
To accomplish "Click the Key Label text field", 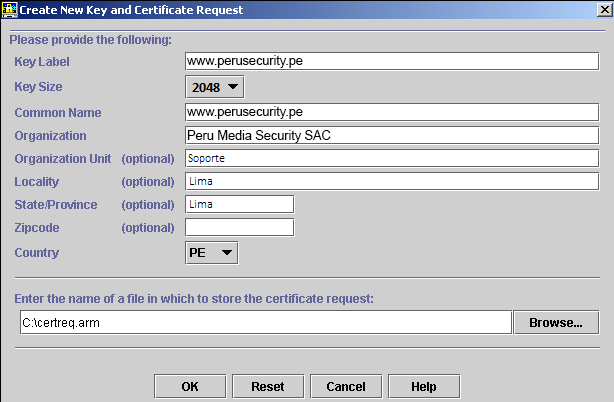I will pos(391,61).
